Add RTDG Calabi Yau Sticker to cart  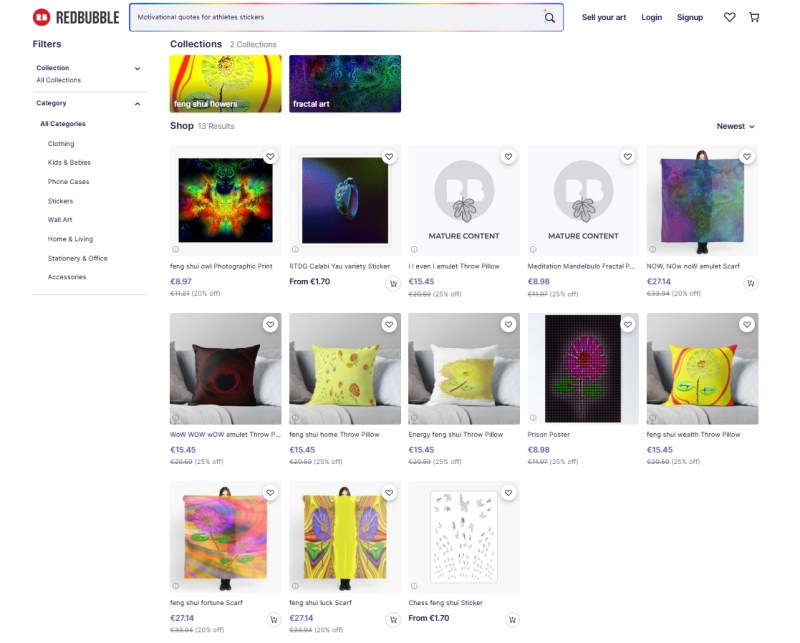click(x=393, y=283)
